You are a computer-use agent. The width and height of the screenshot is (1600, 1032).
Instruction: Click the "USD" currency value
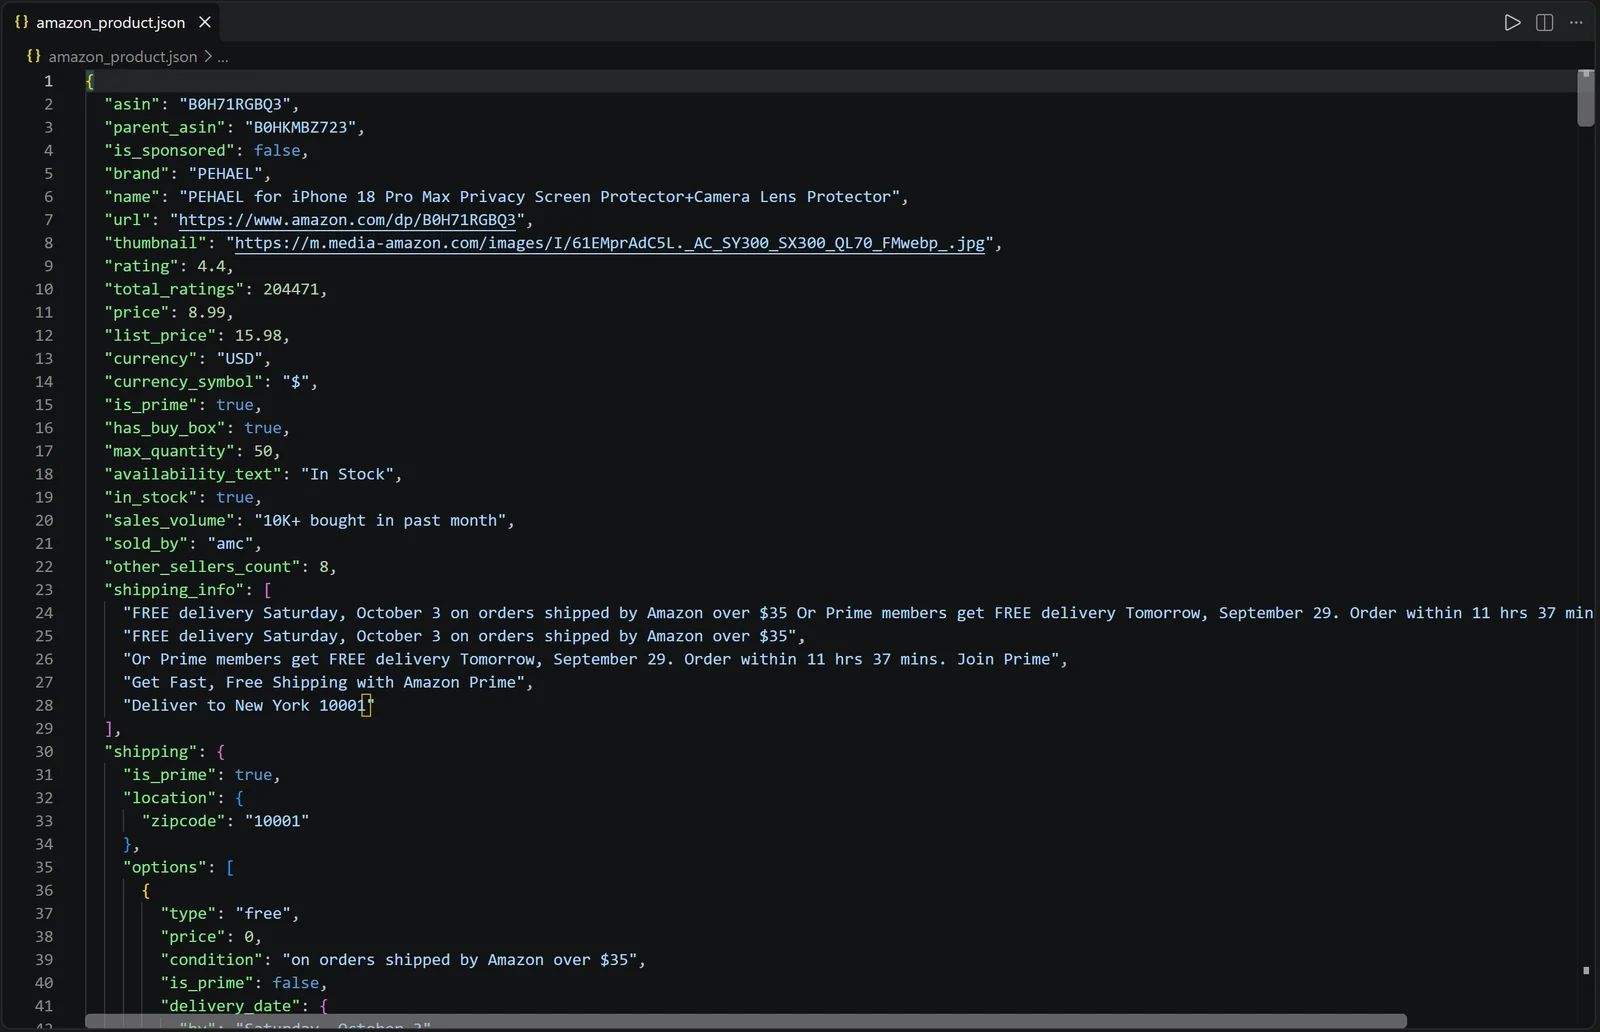click(240, 359)
